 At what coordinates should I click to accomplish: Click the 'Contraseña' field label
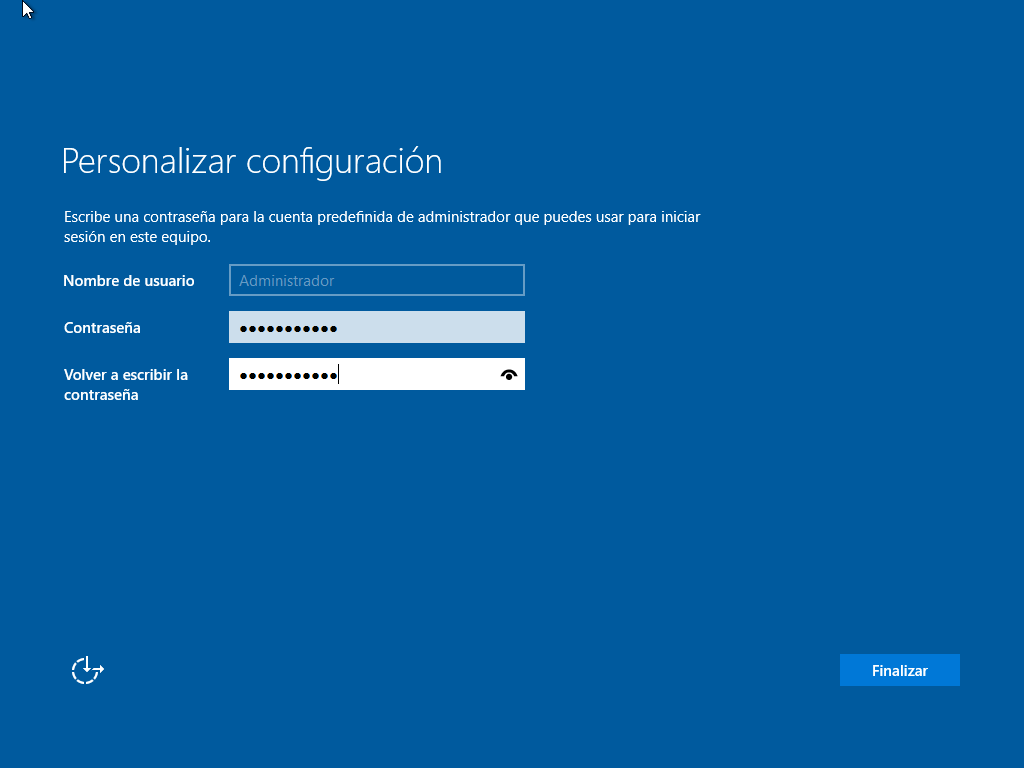tap(102, 328)
